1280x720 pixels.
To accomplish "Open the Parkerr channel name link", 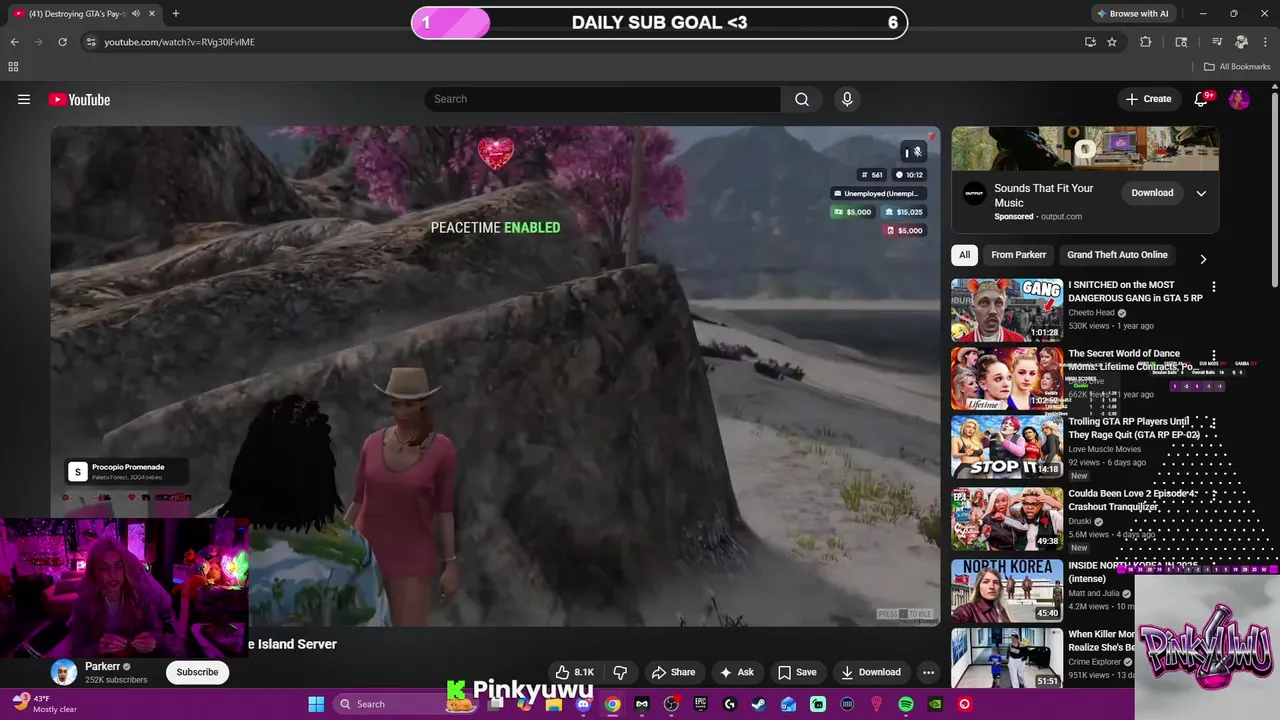I will coord(102,666).
